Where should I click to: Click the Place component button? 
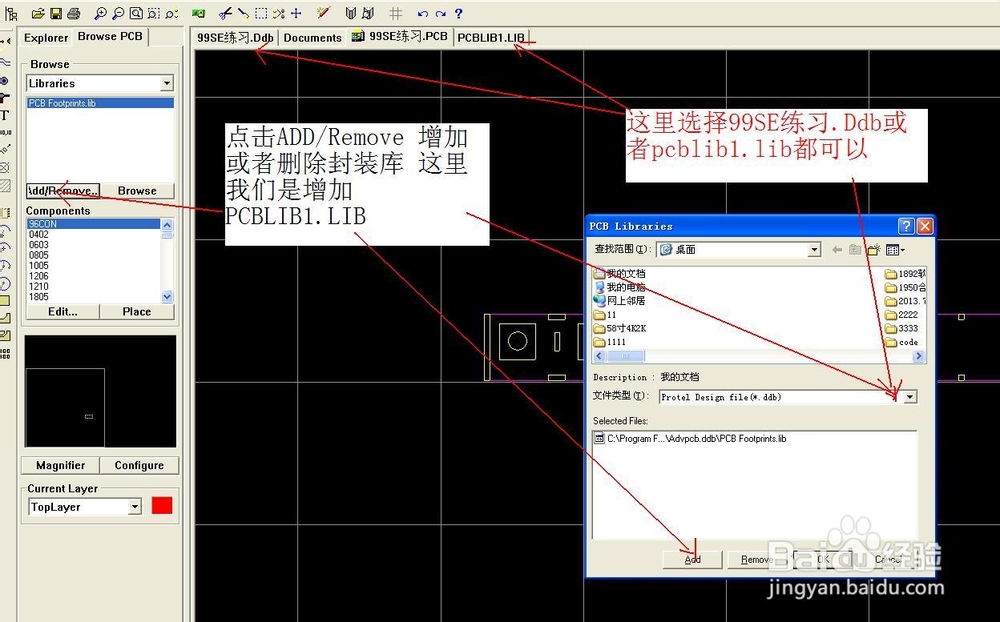tap(137, 312)
